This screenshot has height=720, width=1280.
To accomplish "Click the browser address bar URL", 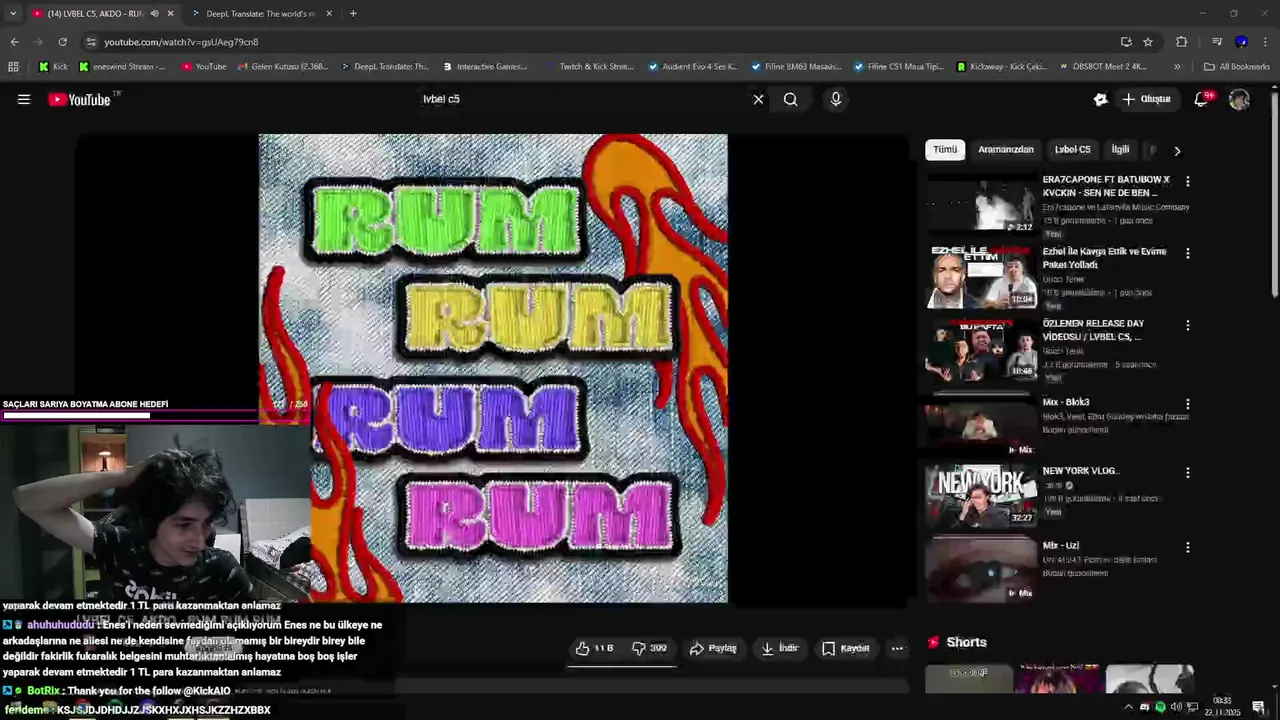I will click(181, 42).
